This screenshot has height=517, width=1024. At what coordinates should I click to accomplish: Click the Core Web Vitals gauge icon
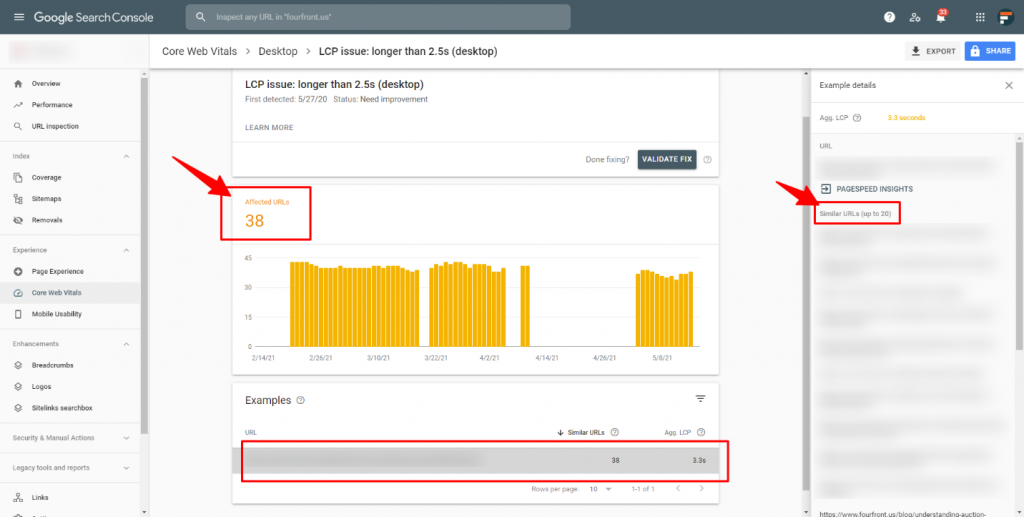pos(18,292)
